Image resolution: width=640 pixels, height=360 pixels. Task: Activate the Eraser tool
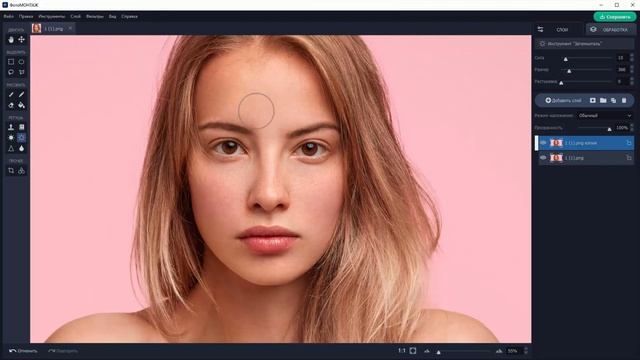click(x=11, y=105)
